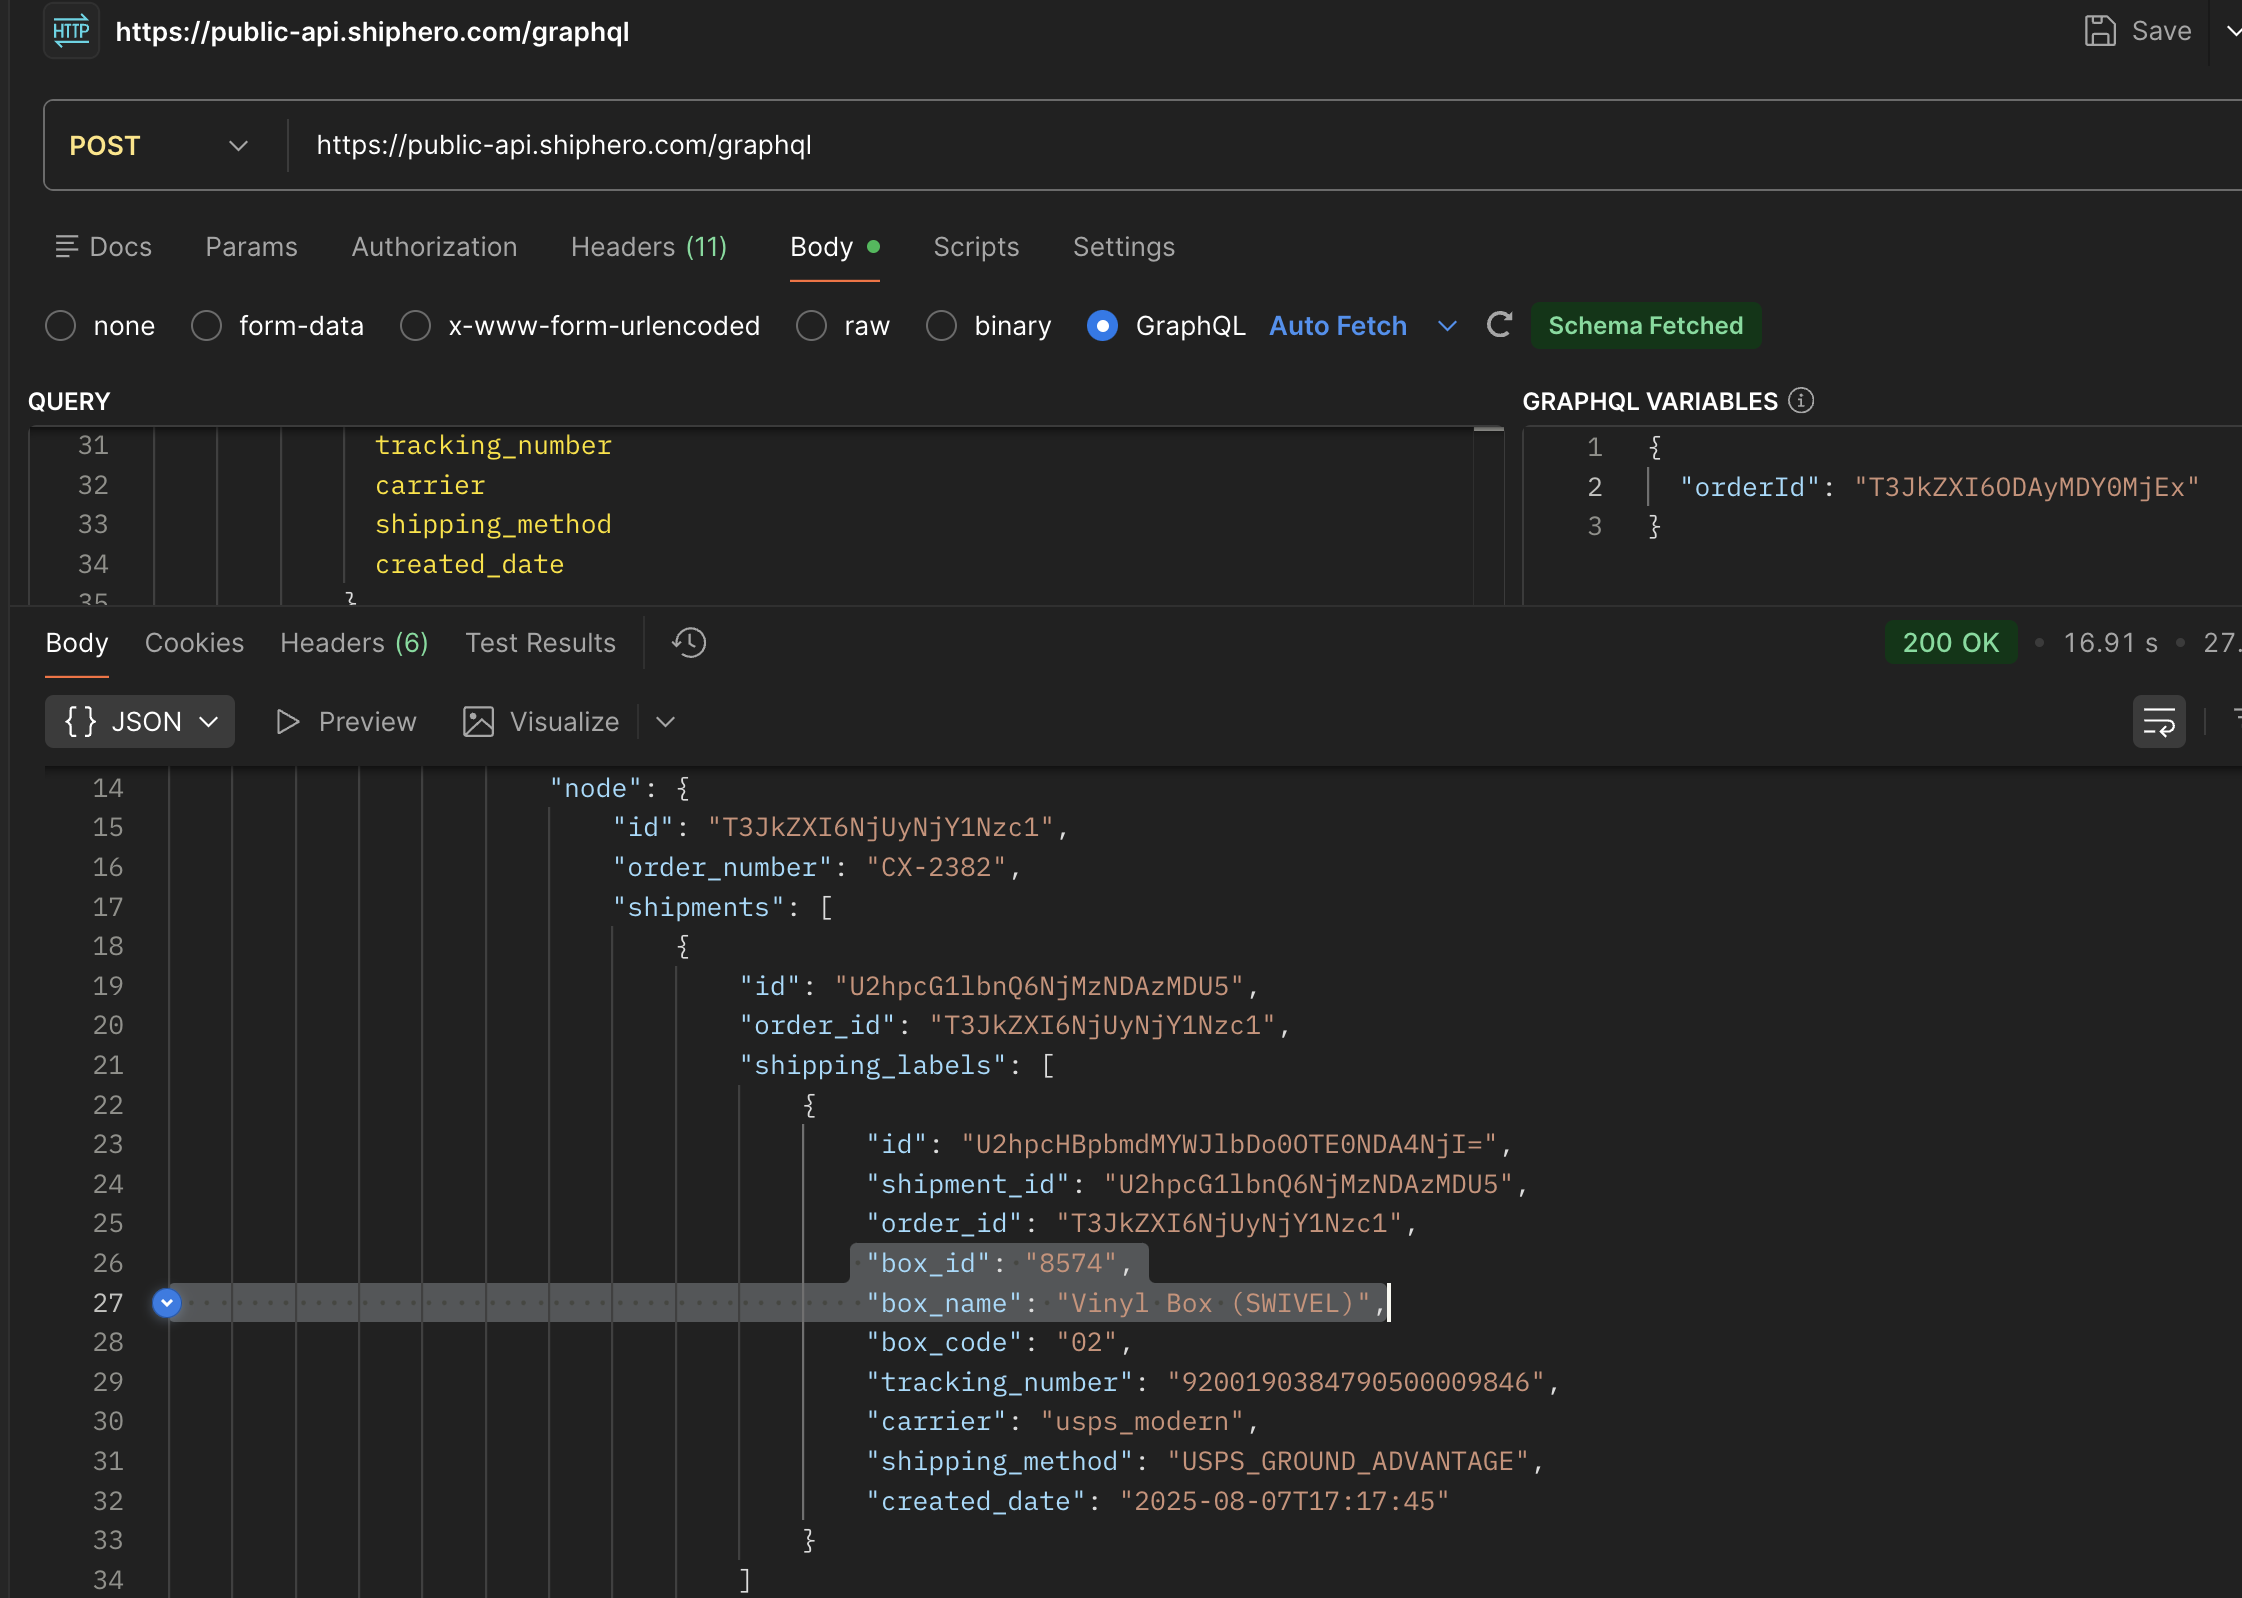Click the Visualize image icon
Image resolution: width=2242 pixels, height=1598 pixels.
pos(478,721)
